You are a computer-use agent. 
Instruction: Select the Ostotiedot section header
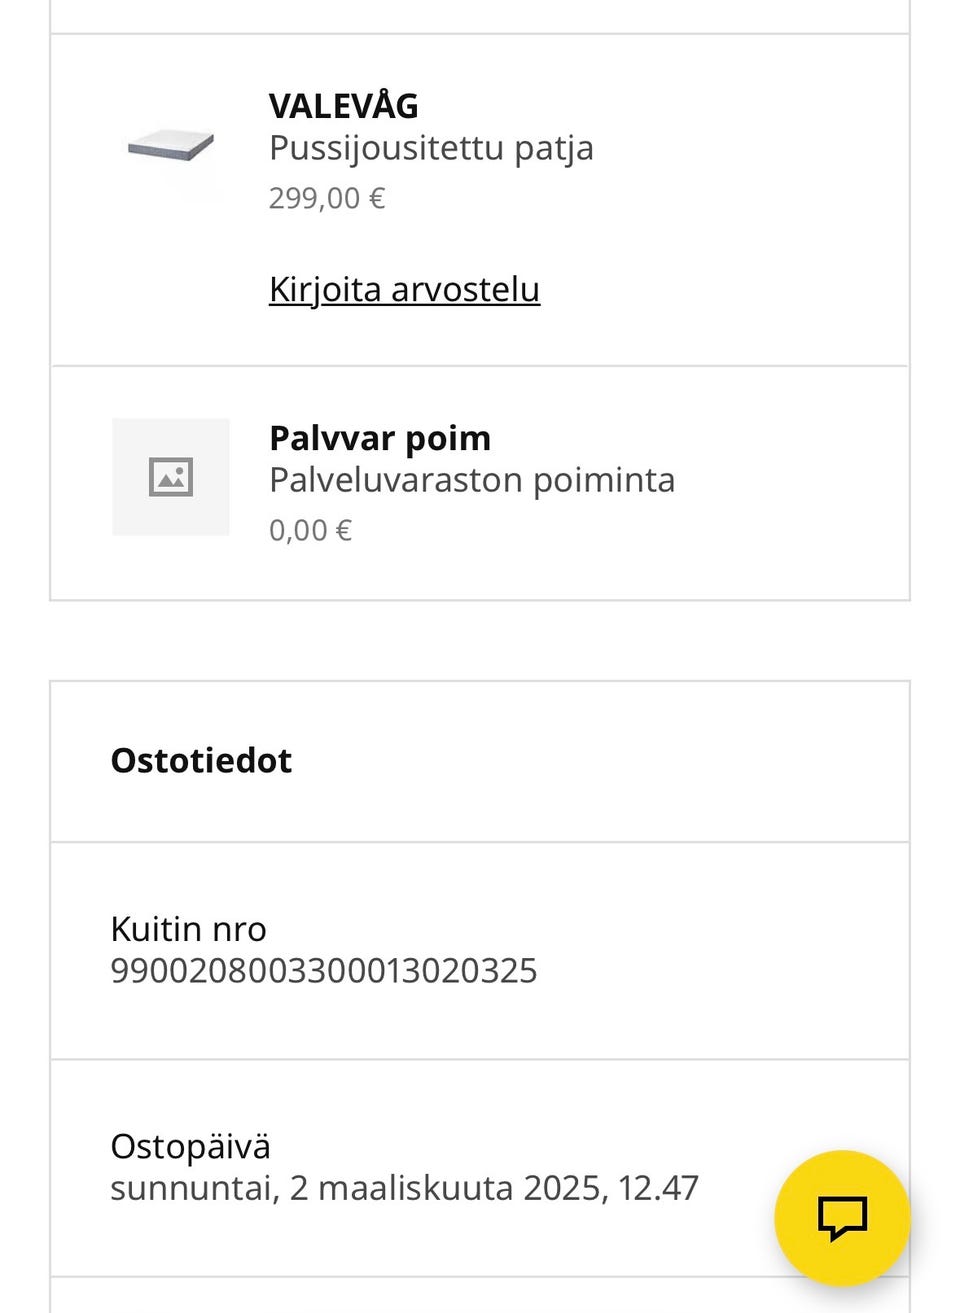(x=201, y=760)
